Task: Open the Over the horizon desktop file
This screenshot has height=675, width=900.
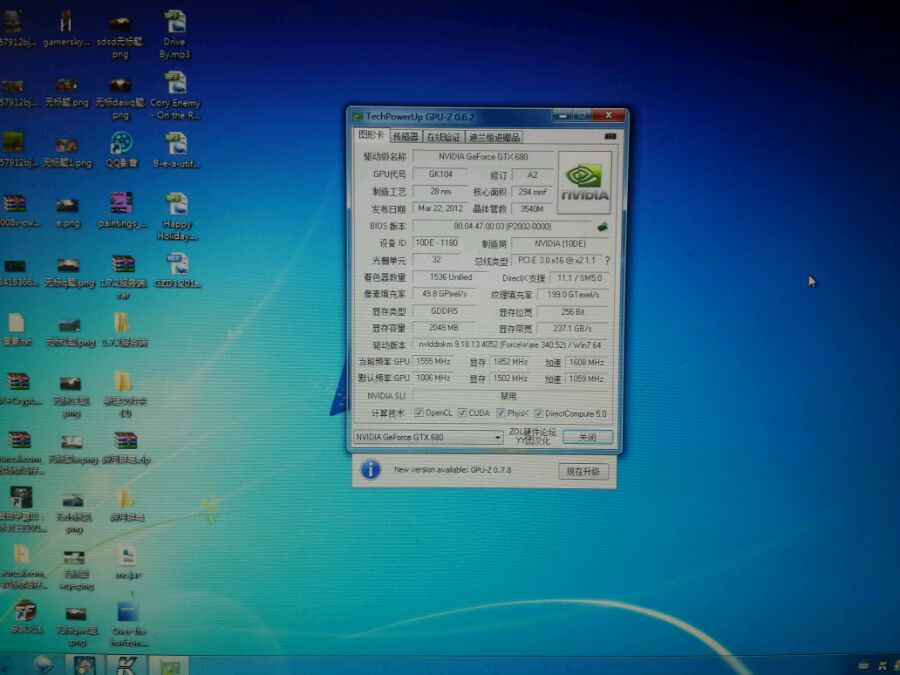Action: [129, 624]
